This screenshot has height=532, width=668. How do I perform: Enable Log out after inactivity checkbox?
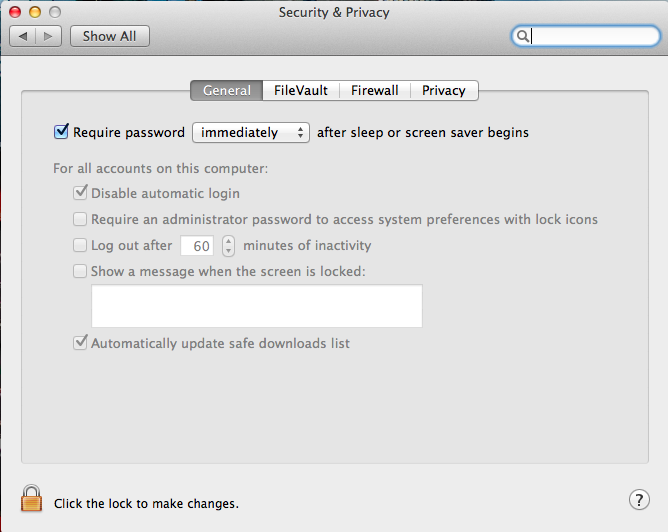80,245
